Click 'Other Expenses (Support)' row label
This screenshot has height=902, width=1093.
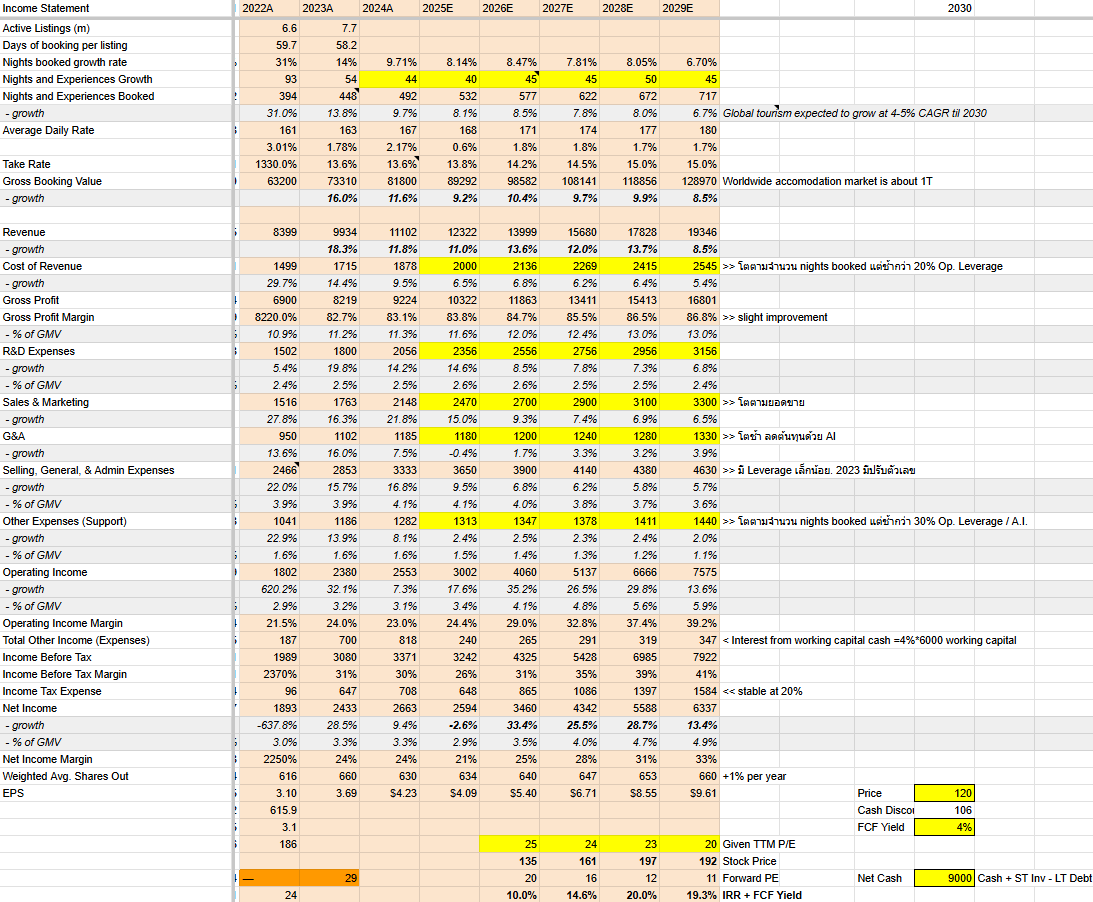coord(64,521)
